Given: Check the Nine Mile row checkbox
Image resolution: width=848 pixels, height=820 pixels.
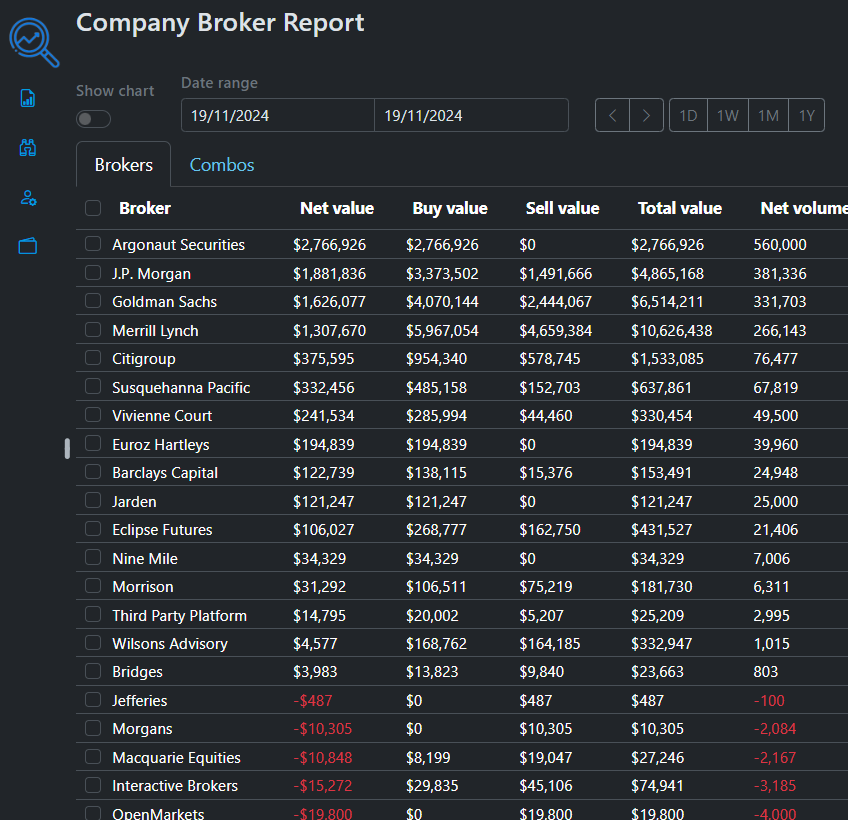Looking at the screenshot, I should (x=93, y=557).
